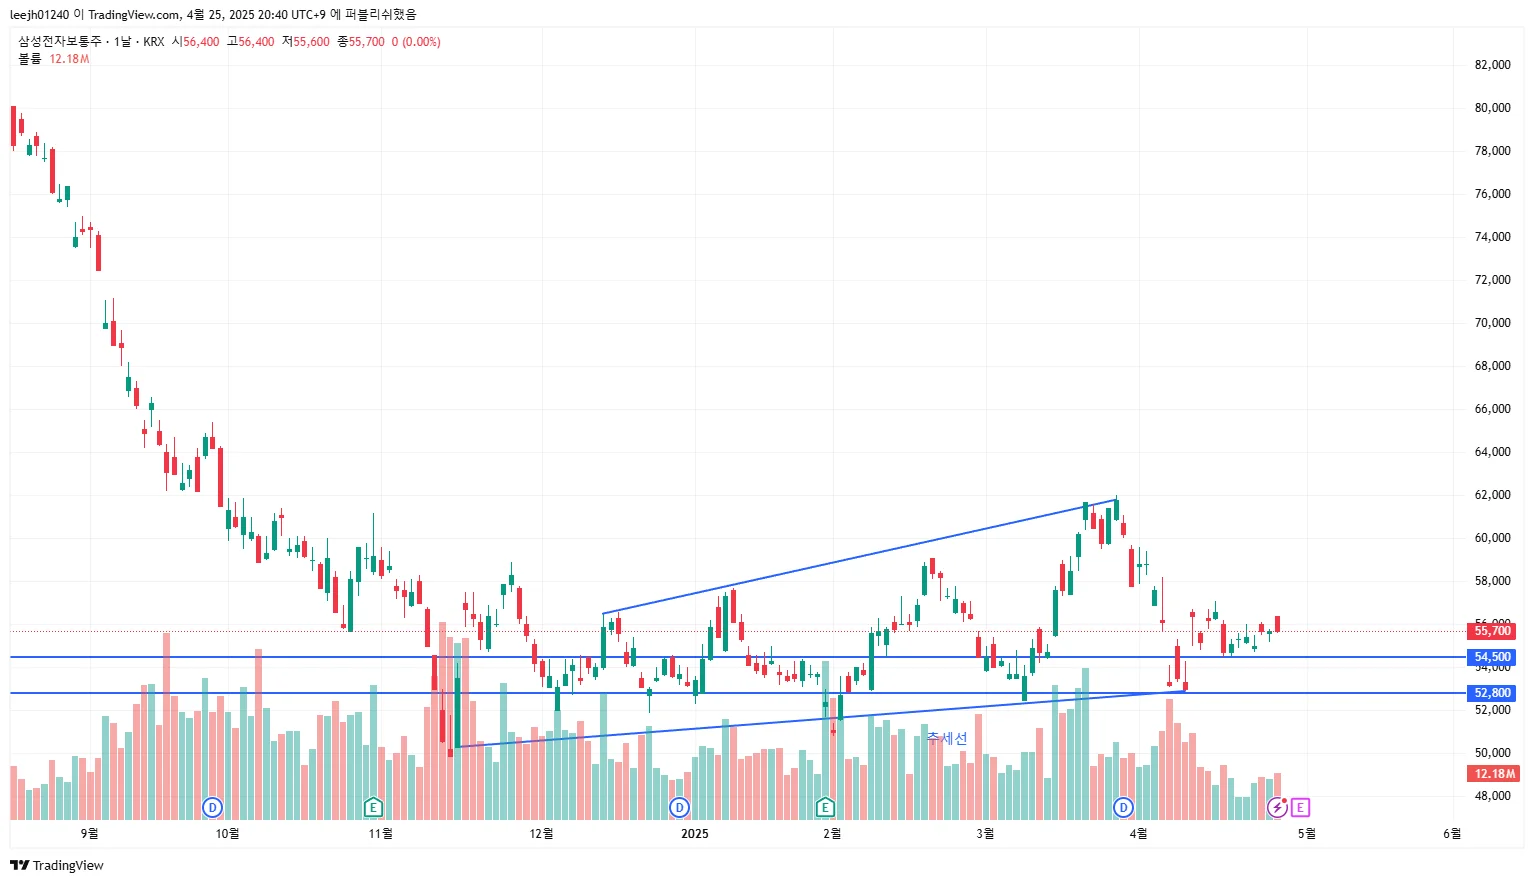The height and width of the screenshot is (883, 1534).
Task: Select the 52,800 horizontal line price label
Action: tap(1492, 693)
